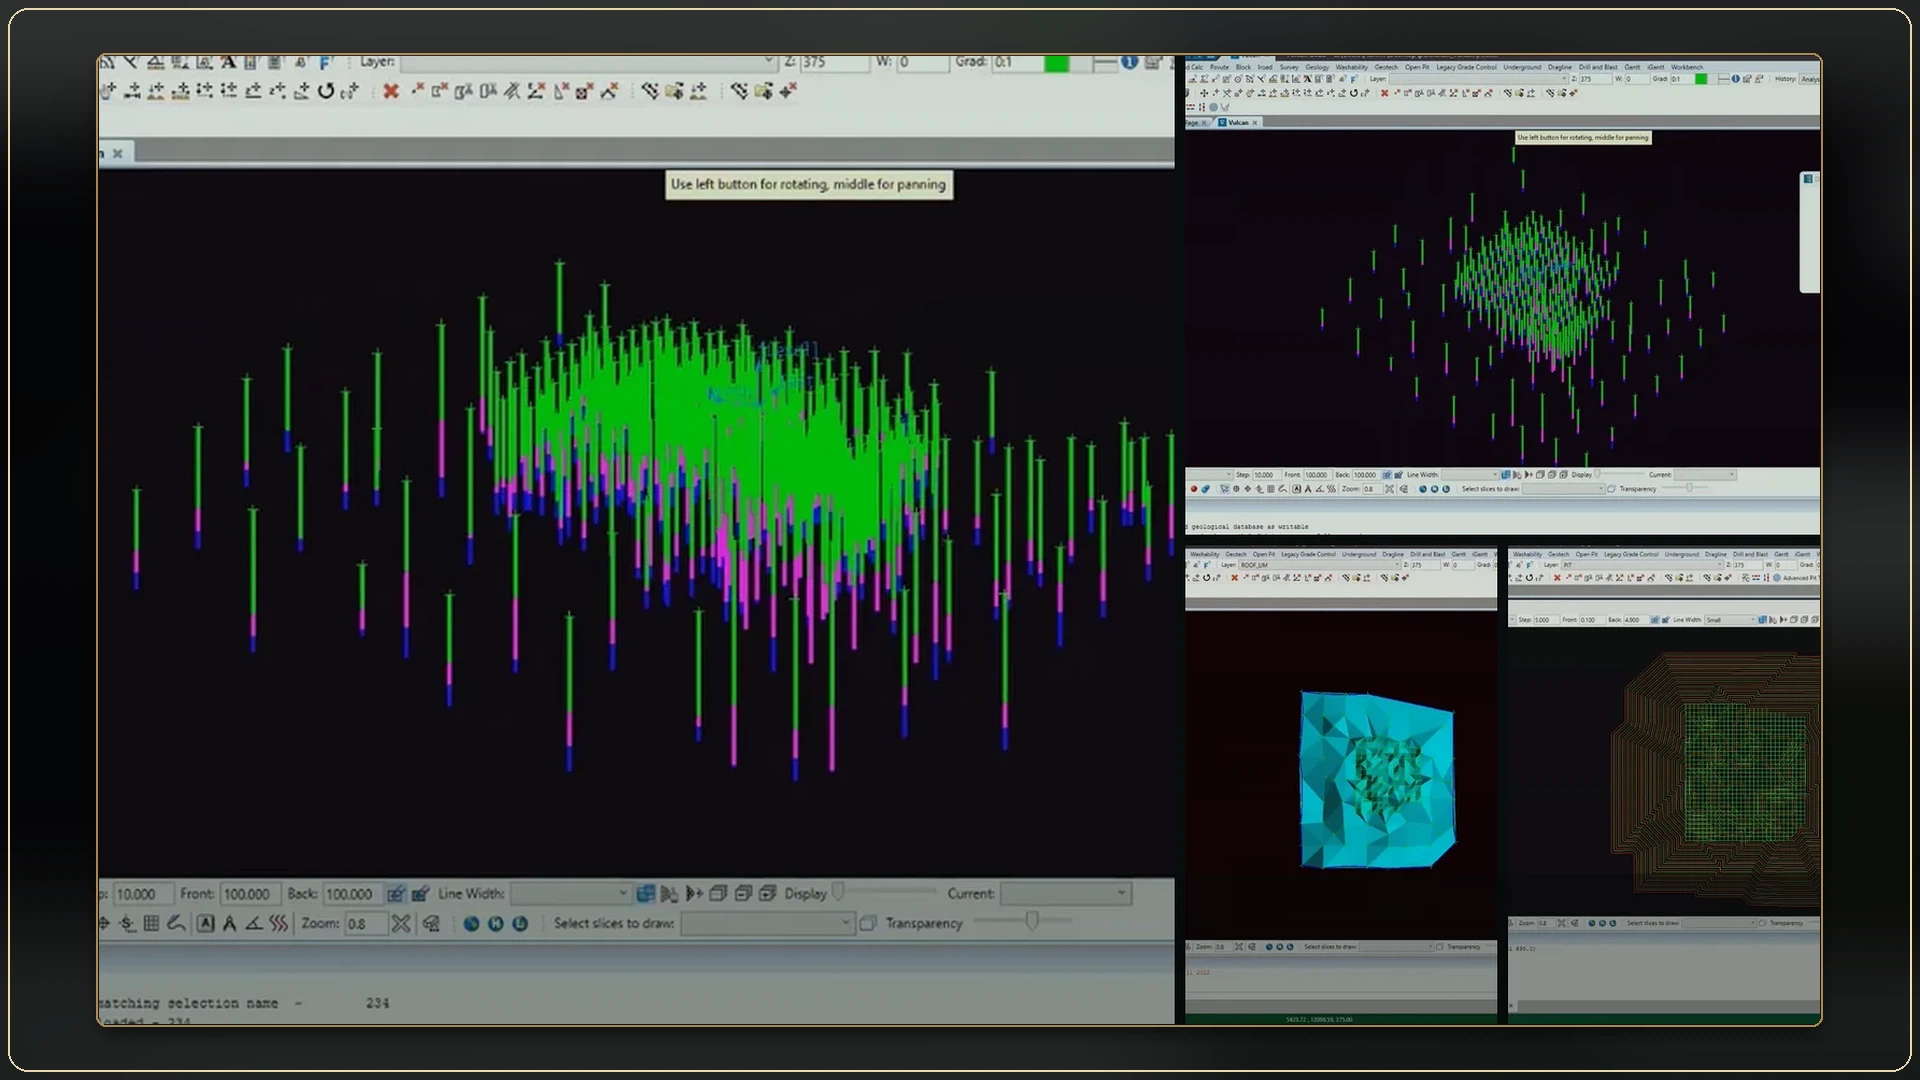Click the icon just left of Display label

coord(767,893)
